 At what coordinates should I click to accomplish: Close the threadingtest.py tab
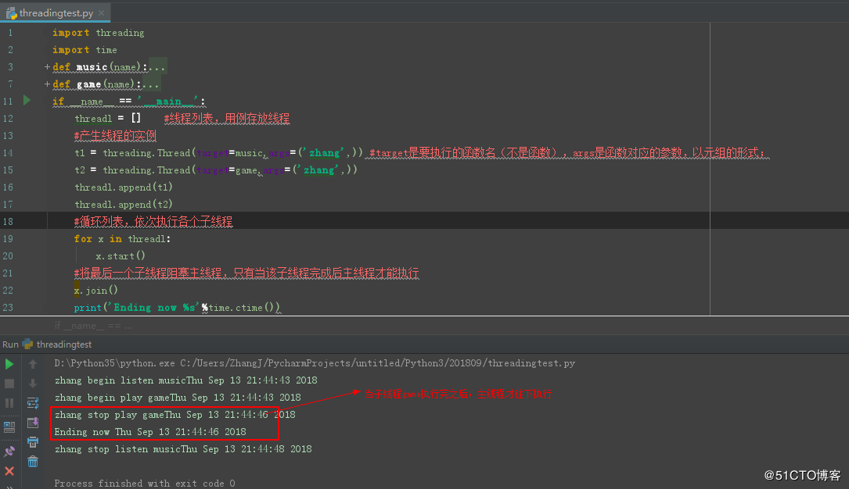point(101,13)
